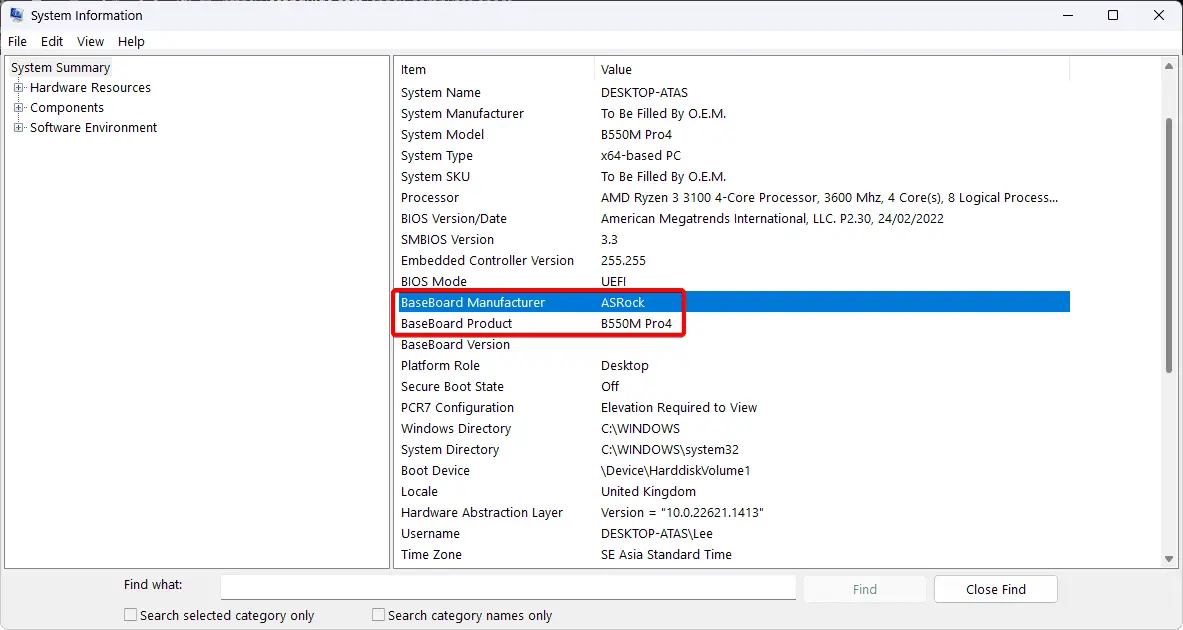Viewport: 1183px width, 630px height.
Task: Select the Processor row
Action: tap(734, 198)
